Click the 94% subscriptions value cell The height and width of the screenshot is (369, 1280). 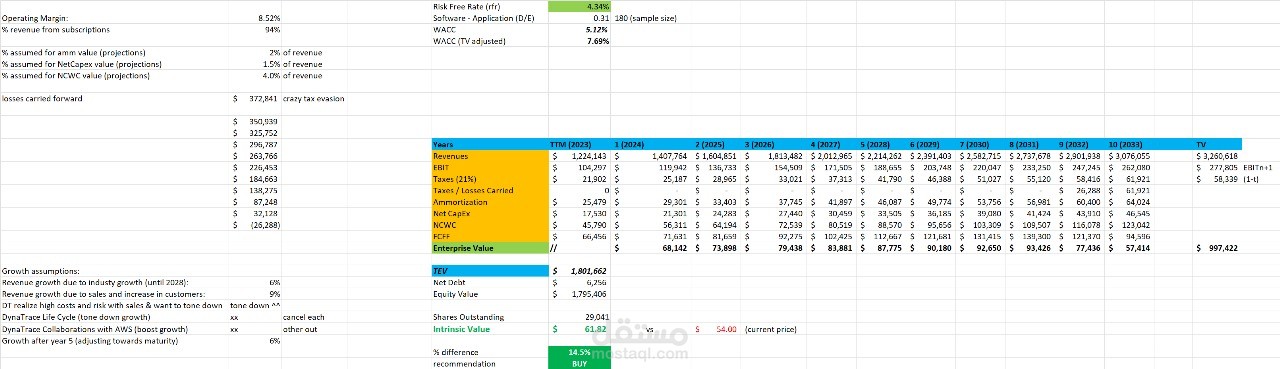[x=272, y=30]
